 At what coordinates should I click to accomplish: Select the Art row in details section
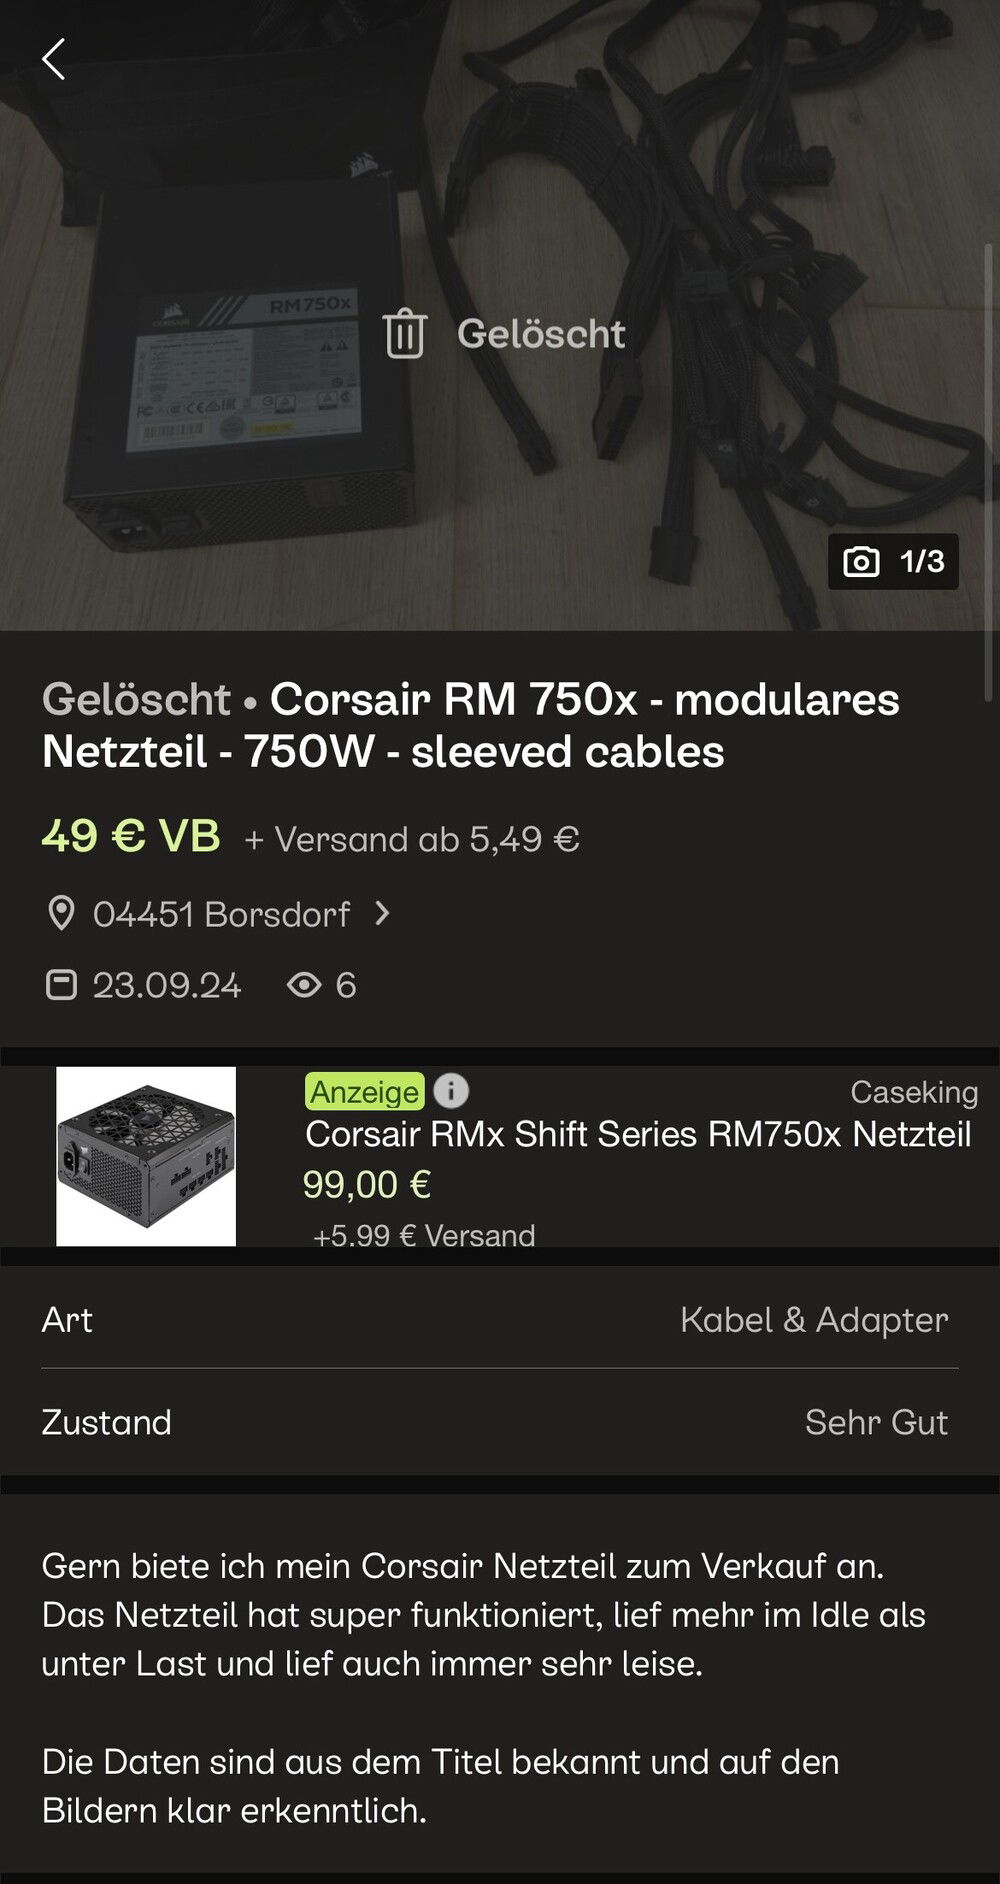(66, 1320)
